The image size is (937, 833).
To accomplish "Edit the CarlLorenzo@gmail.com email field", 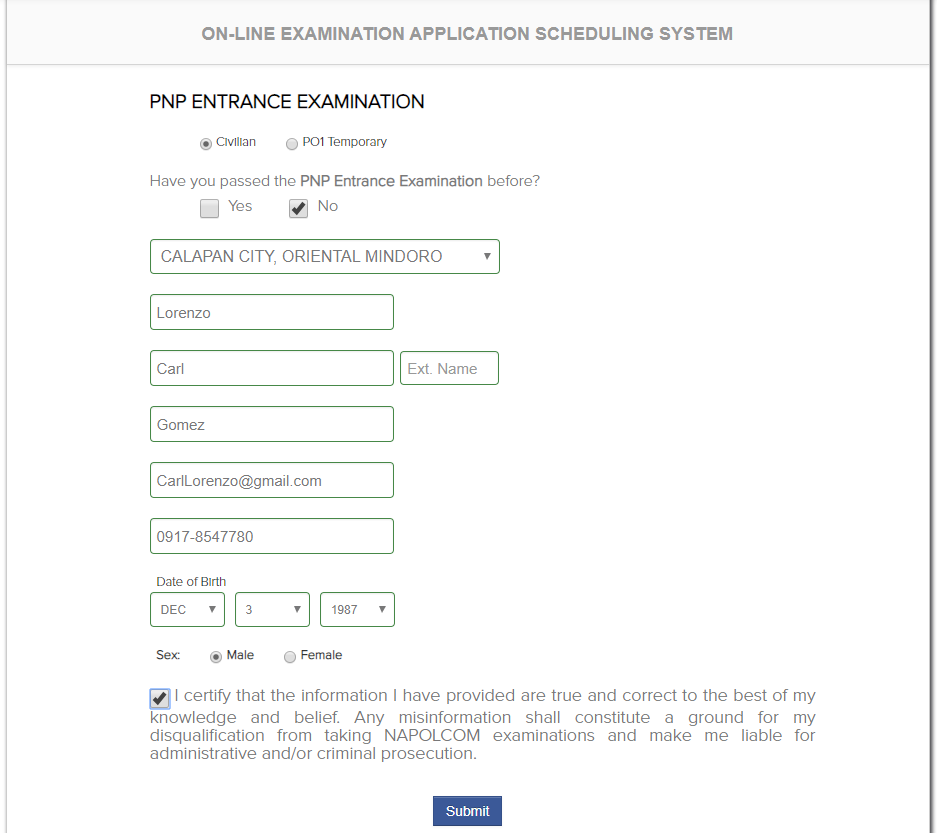I will click(272, 480).
